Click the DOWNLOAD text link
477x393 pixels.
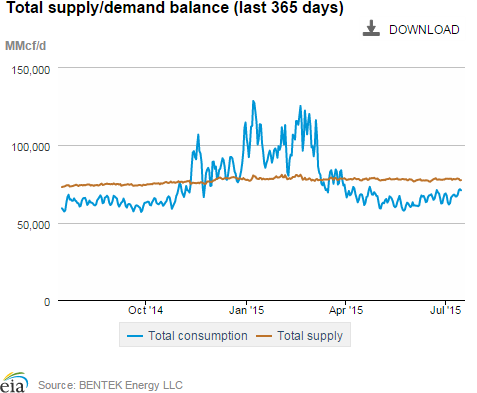(x=424, y=30)
